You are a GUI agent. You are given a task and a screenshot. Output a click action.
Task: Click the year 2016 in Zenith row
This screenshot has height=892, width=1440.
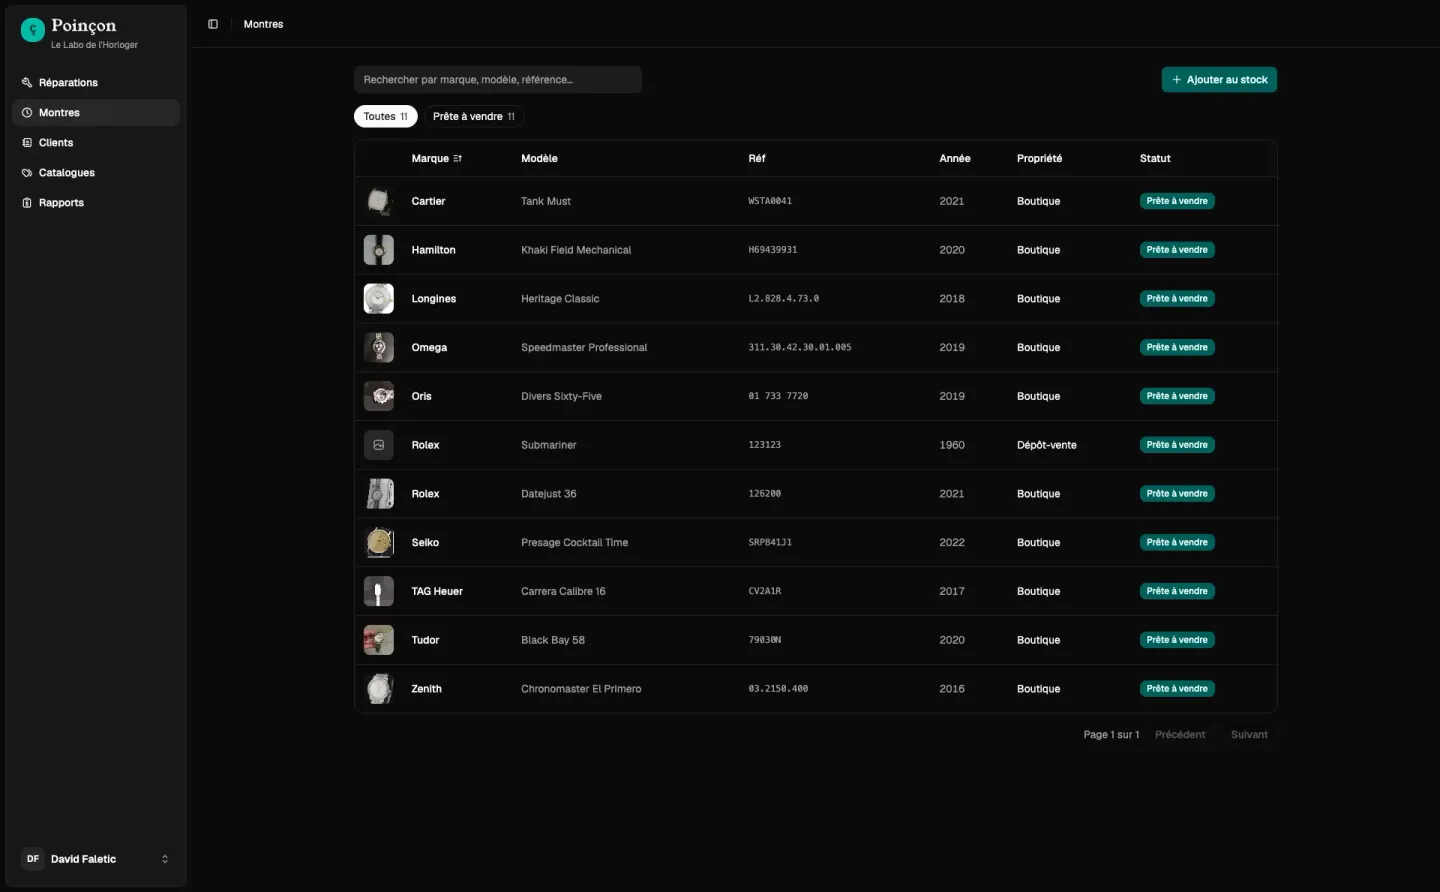[x=952, y=689]
